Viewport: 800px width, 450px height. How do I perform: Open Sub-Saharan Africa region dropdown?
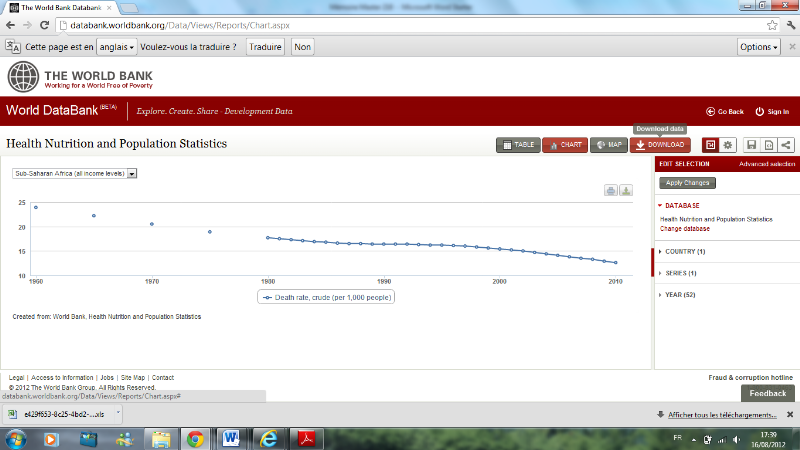coord(74,173)
